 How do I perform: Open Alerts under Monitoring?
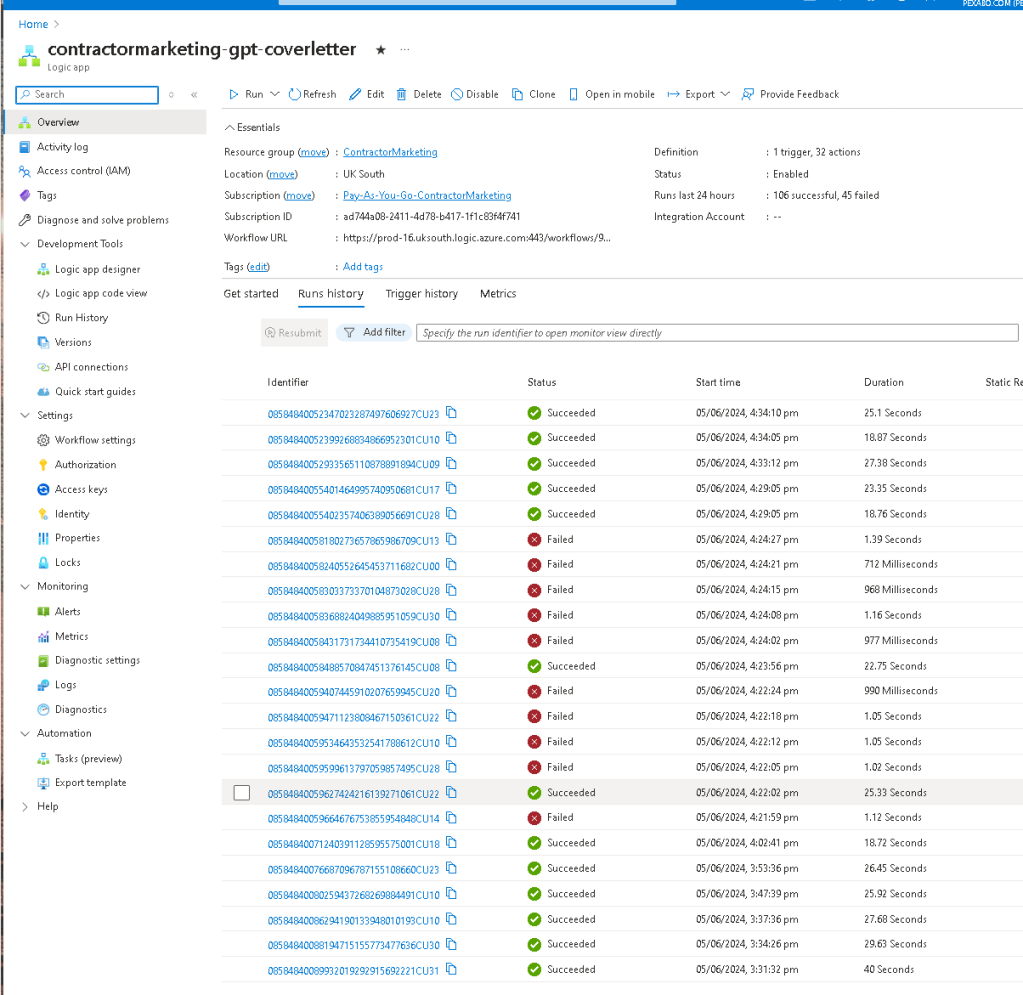coord(67,611)
